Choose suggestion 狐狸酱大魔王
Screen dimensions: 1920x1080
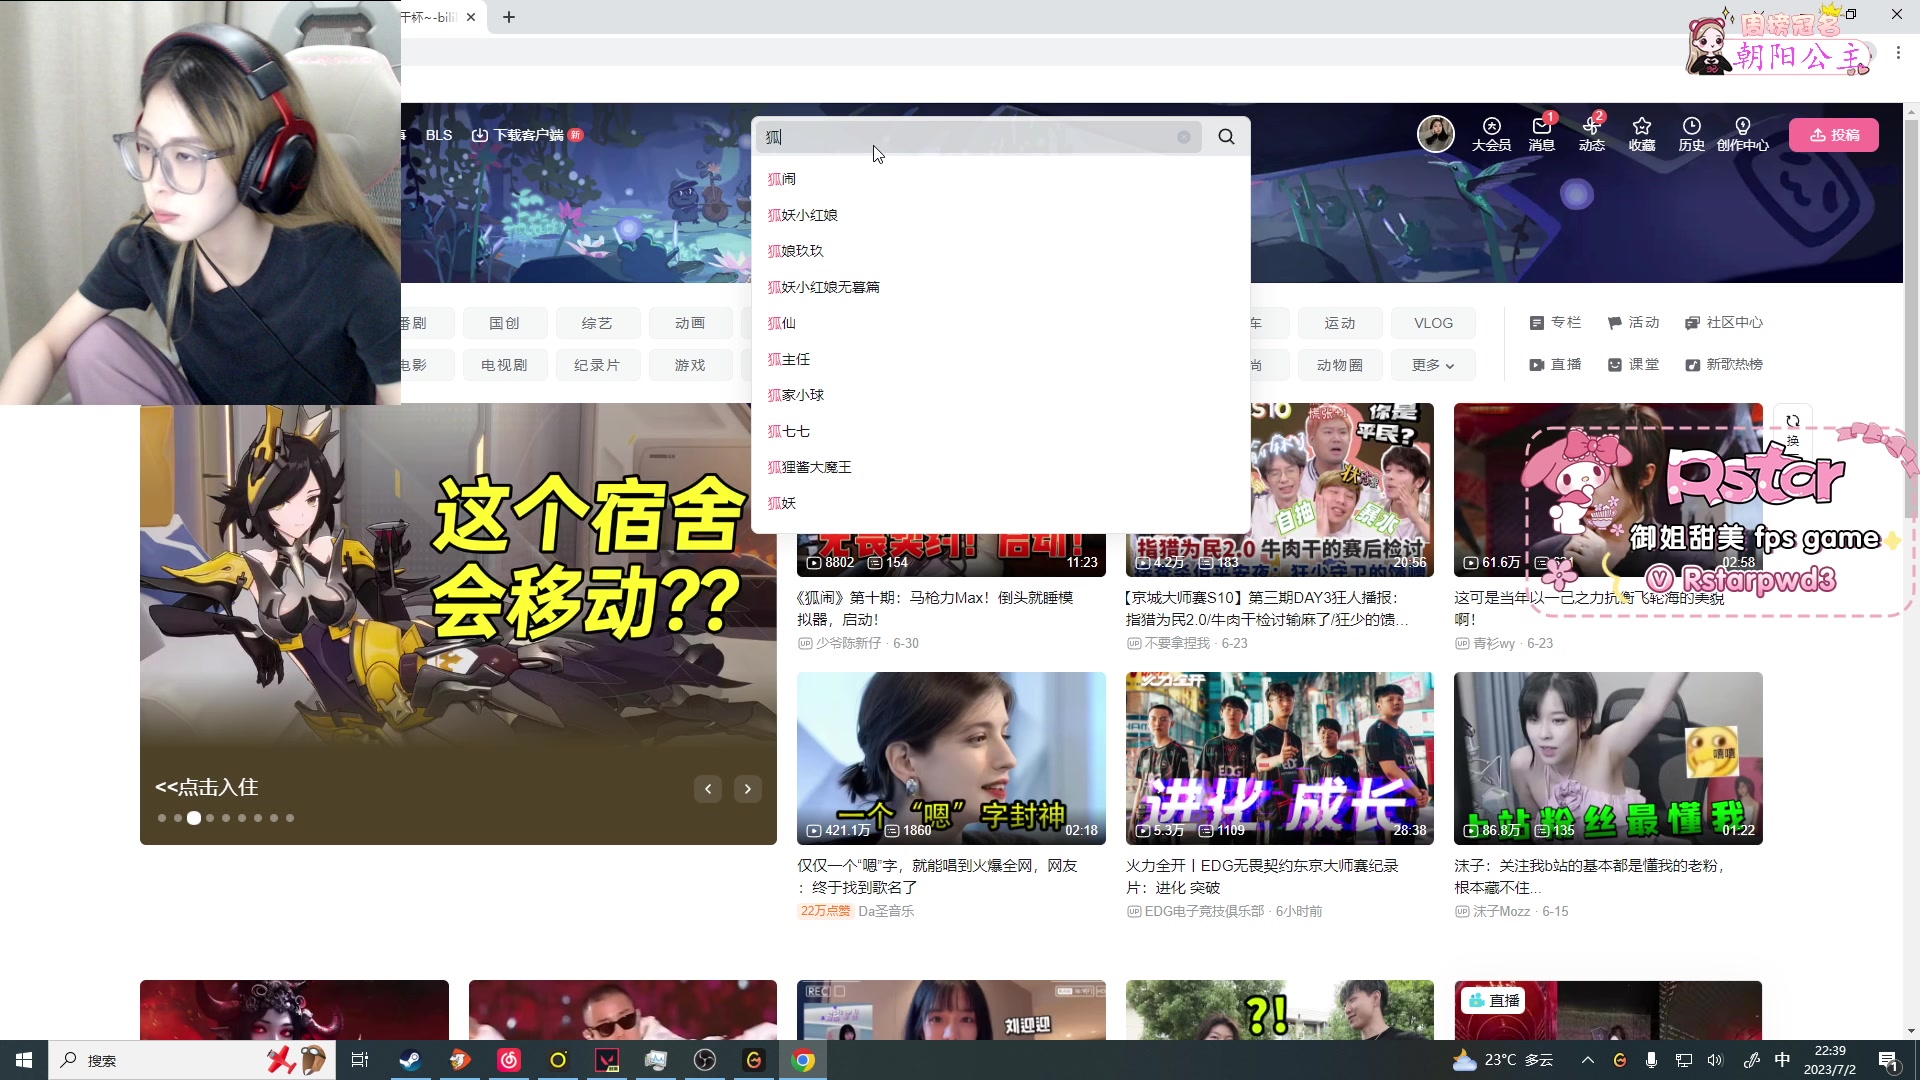pyautogui.click(x=1001, y=467)
